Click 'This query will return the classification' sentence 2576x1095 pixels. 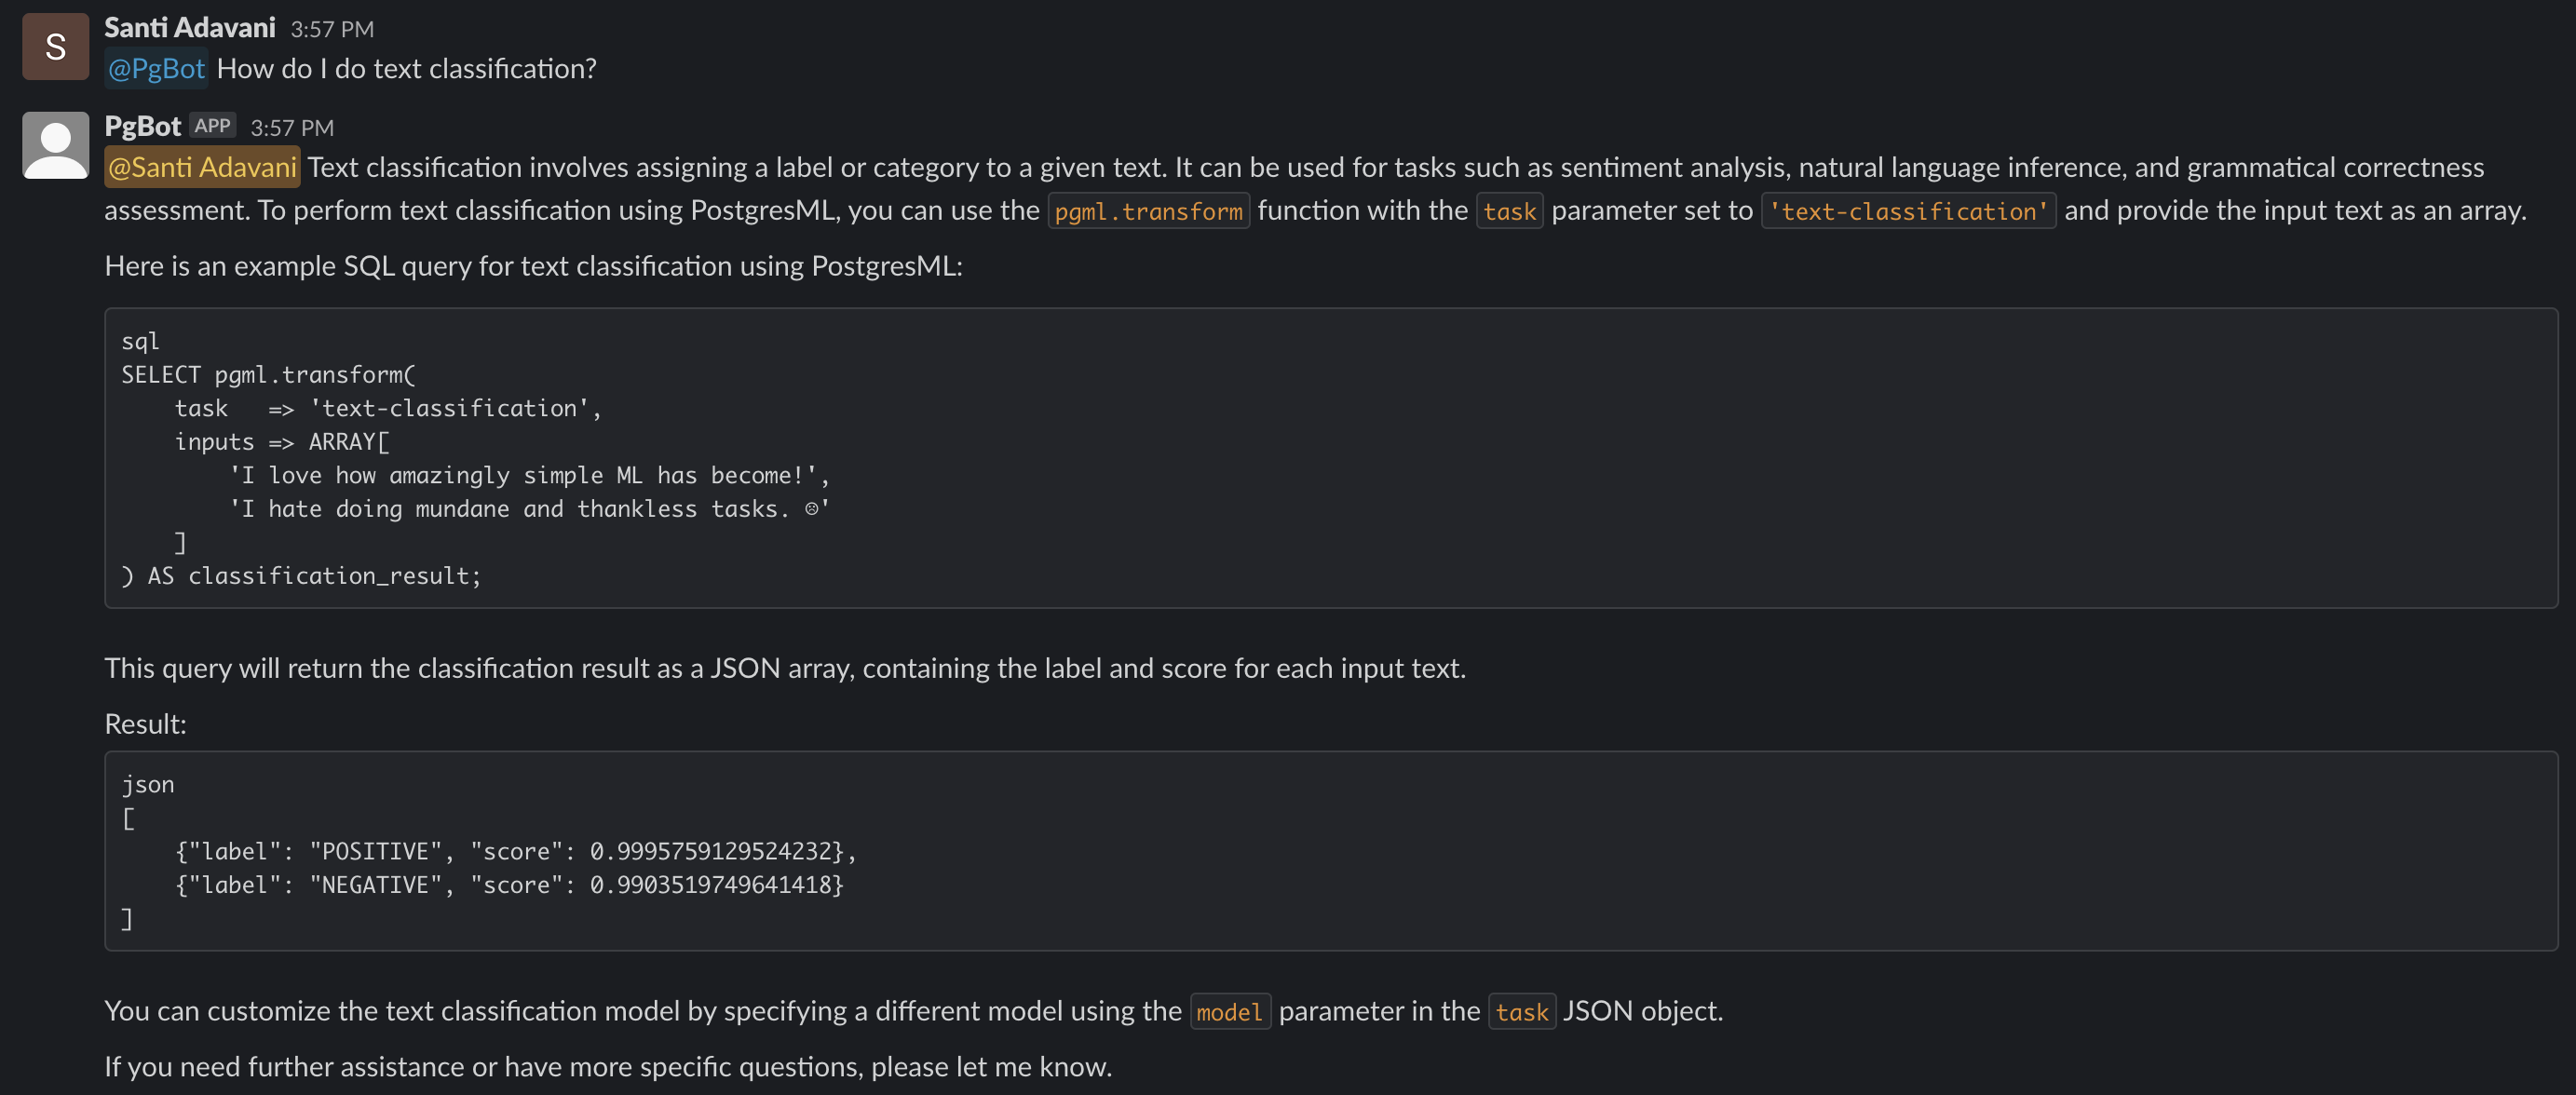785,668
